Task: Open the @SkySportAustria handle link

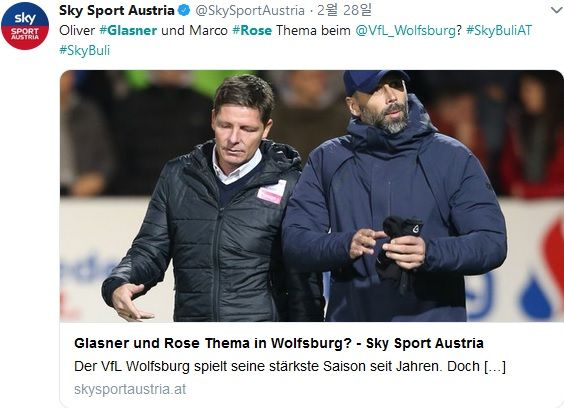Action: (250, 10)
